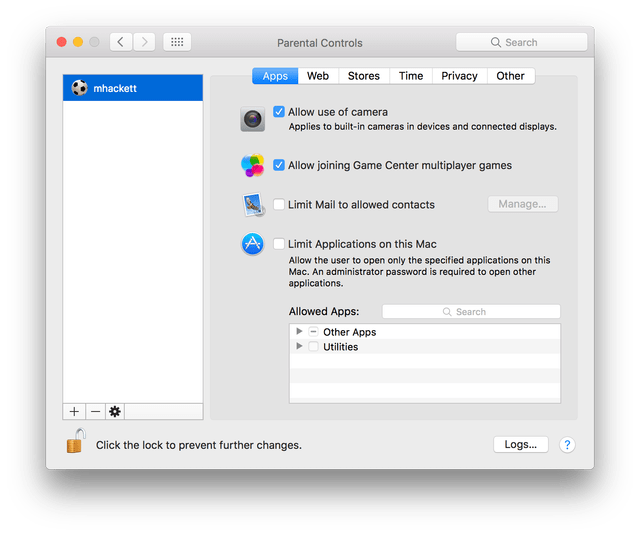640x535 pixels.
Task: Enable Limit Applications on this Mac
Action: point(279,244)
